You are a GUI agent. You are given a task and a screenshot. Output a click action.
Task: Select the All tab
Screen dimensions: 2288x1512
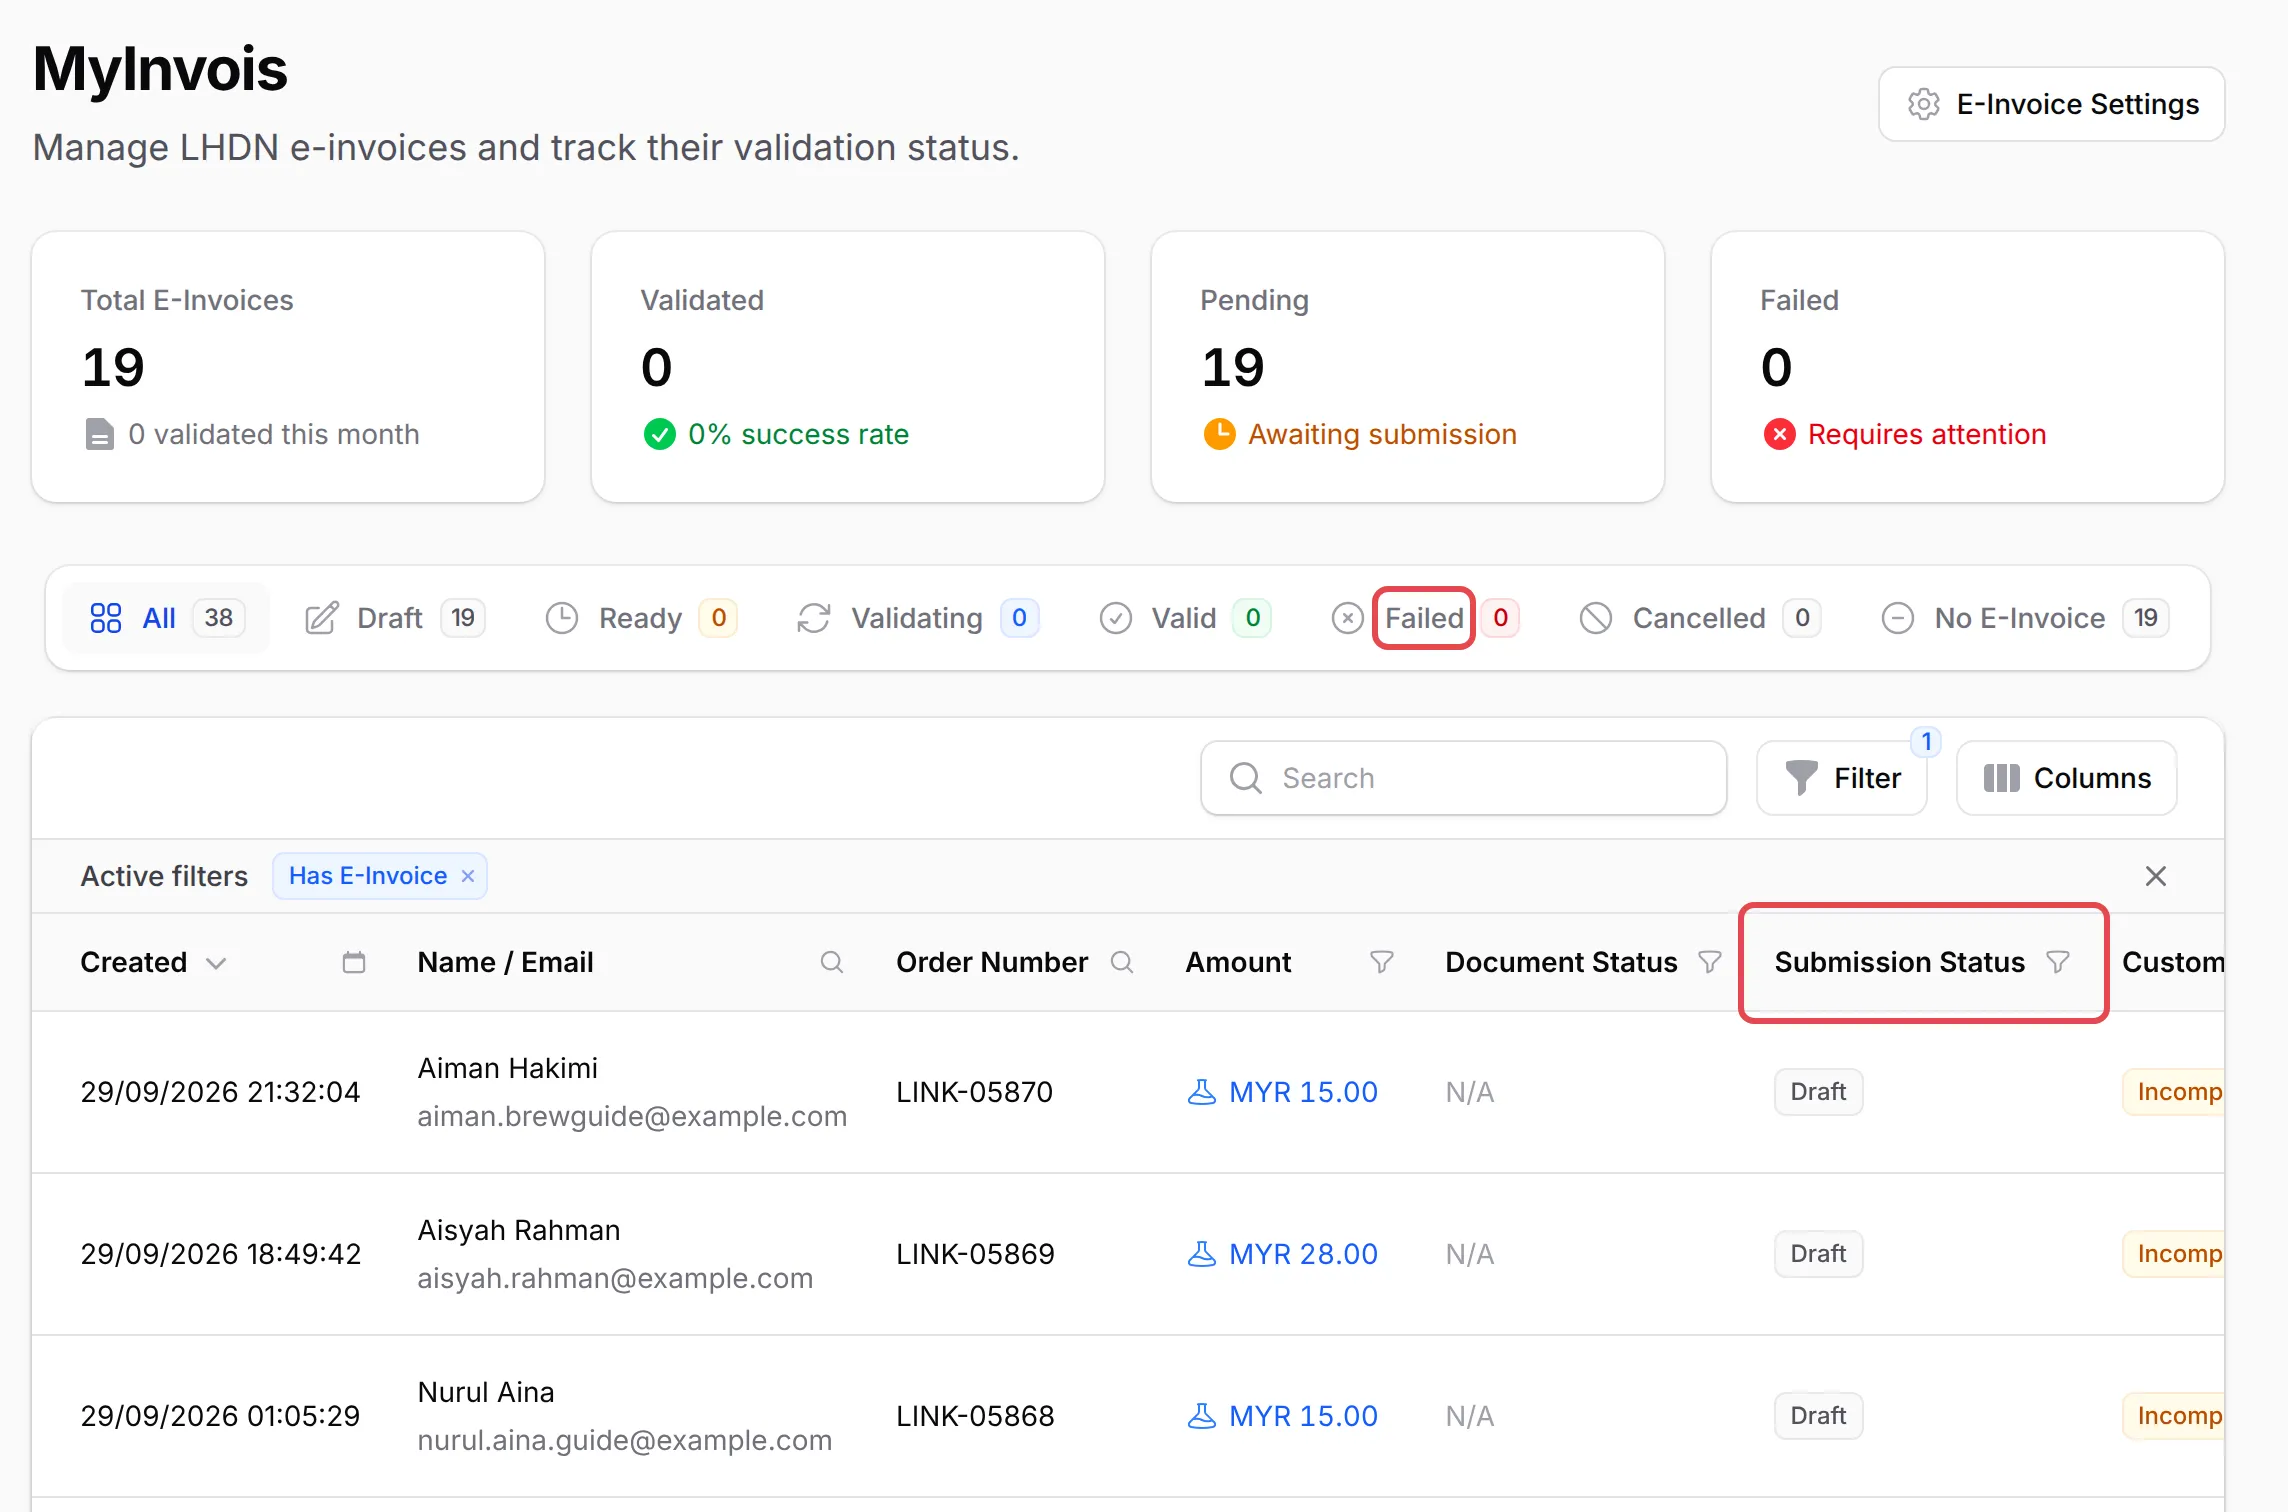pyautogui.click(x=166, y=618)
